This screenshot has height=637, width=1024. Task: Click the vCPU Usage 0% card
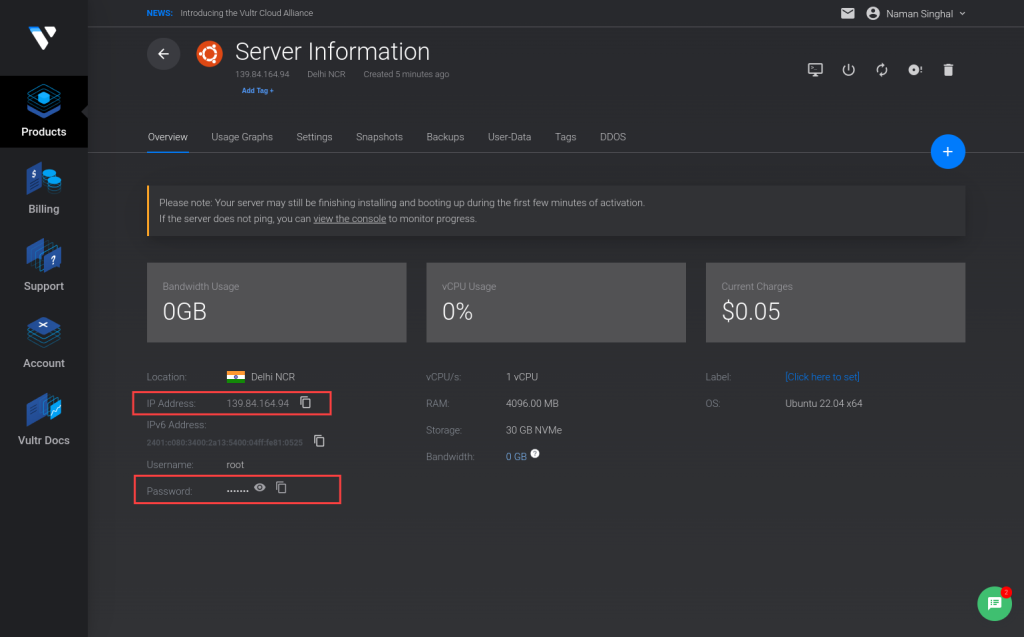click(556, 302)
